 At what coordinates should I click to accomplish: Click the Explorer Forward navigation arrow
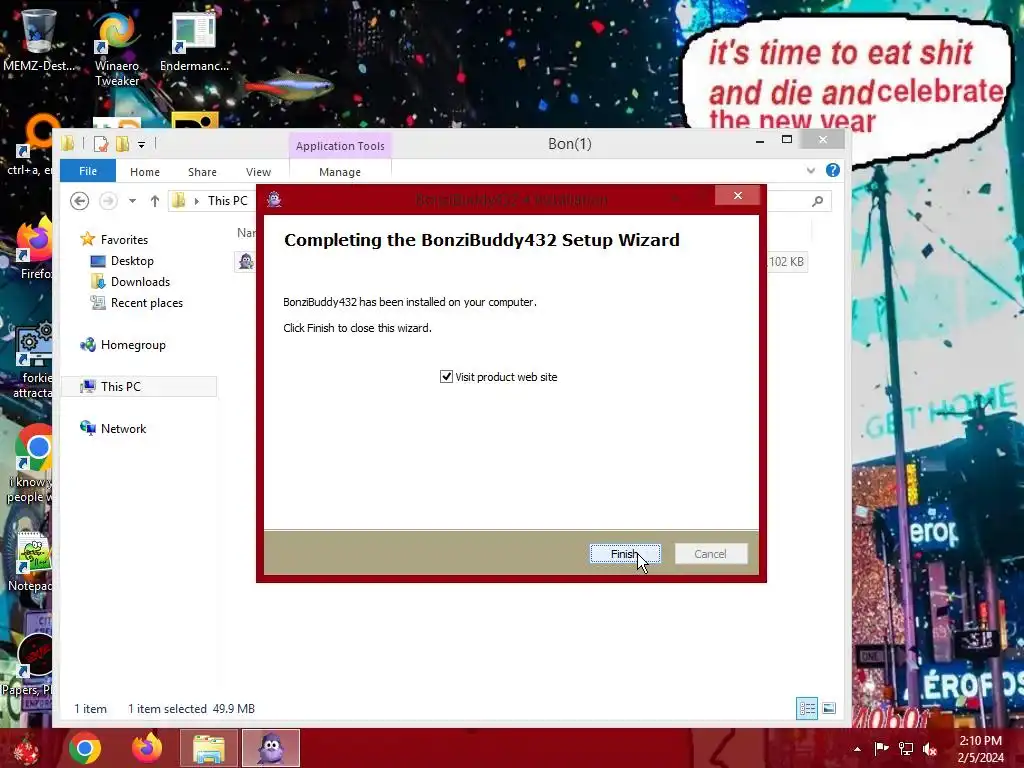point(108,200)
